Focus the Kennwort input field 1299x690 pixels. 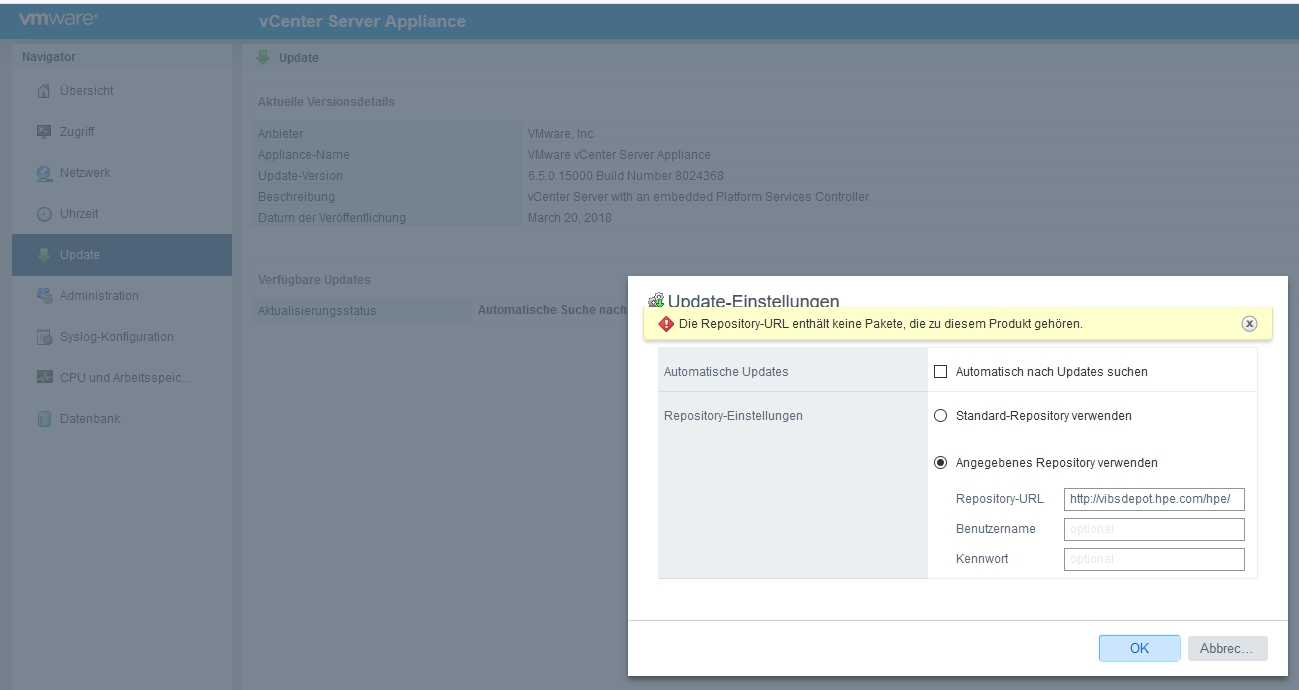(x=1154, y=559)
